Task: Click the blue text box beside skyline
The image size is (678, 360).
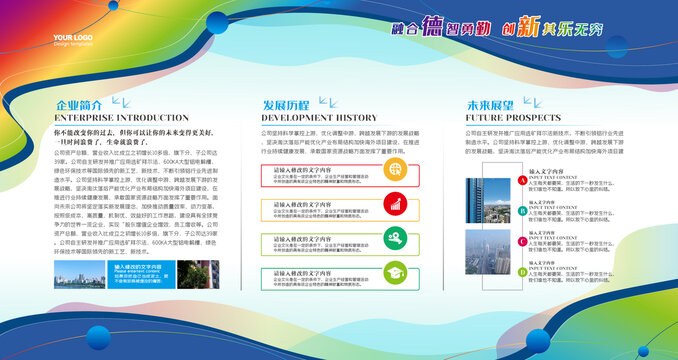Action: coord(141,274)
